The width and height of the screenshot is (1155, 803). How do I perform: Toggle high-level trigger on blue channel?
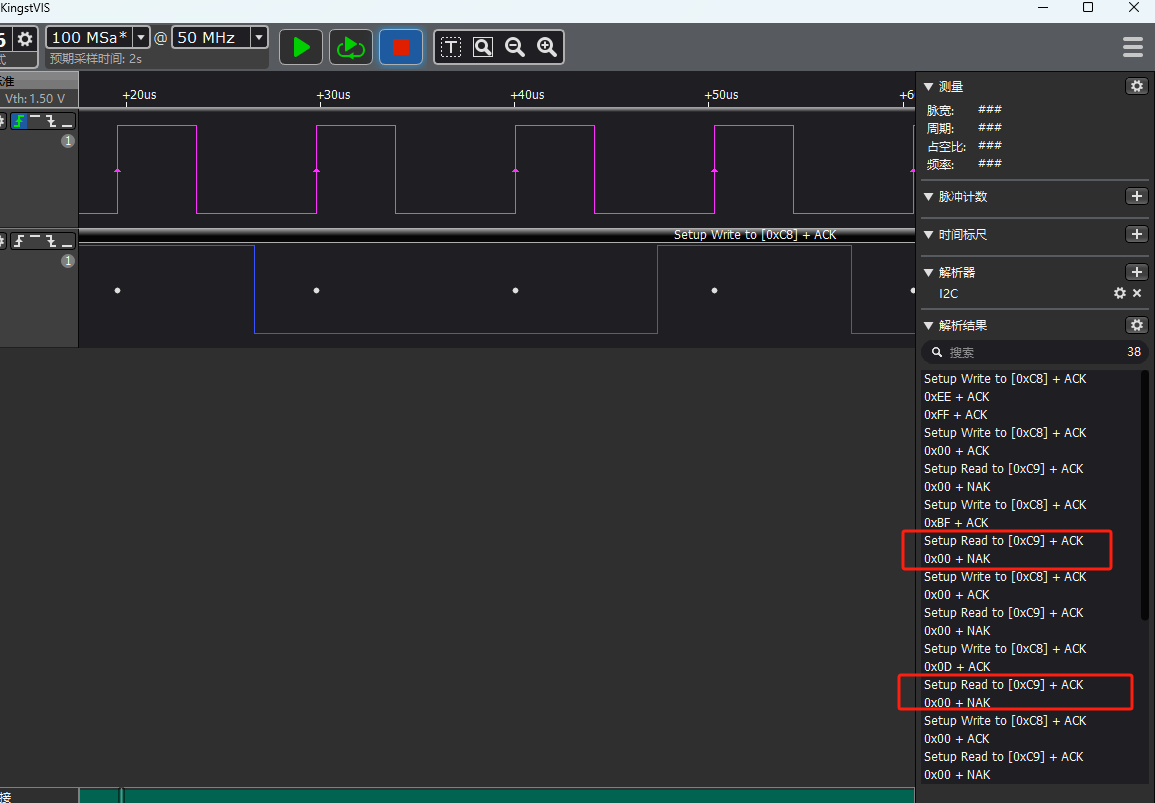[35, 241]
